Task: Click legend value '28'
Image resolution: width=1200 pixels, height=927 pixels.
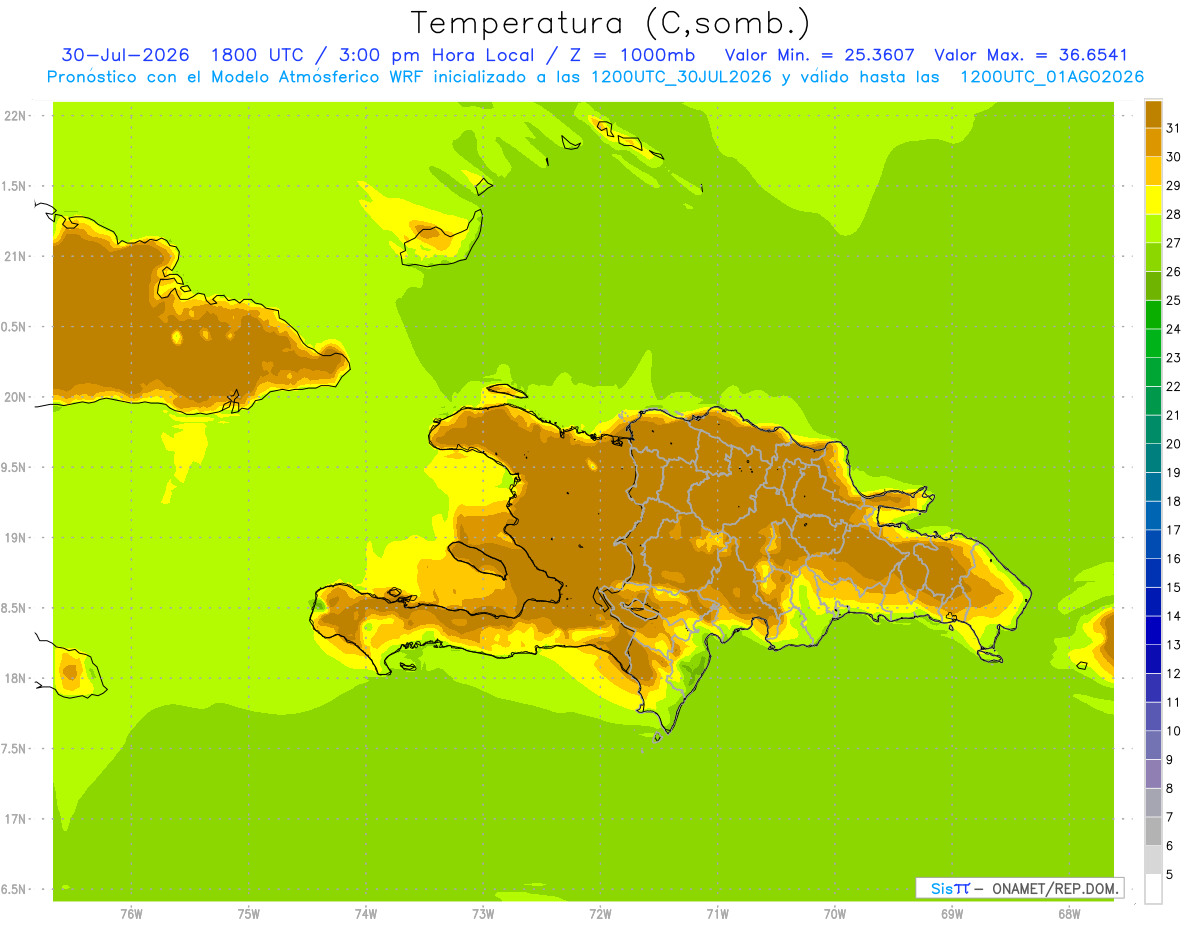Action: coord(1174,214)
